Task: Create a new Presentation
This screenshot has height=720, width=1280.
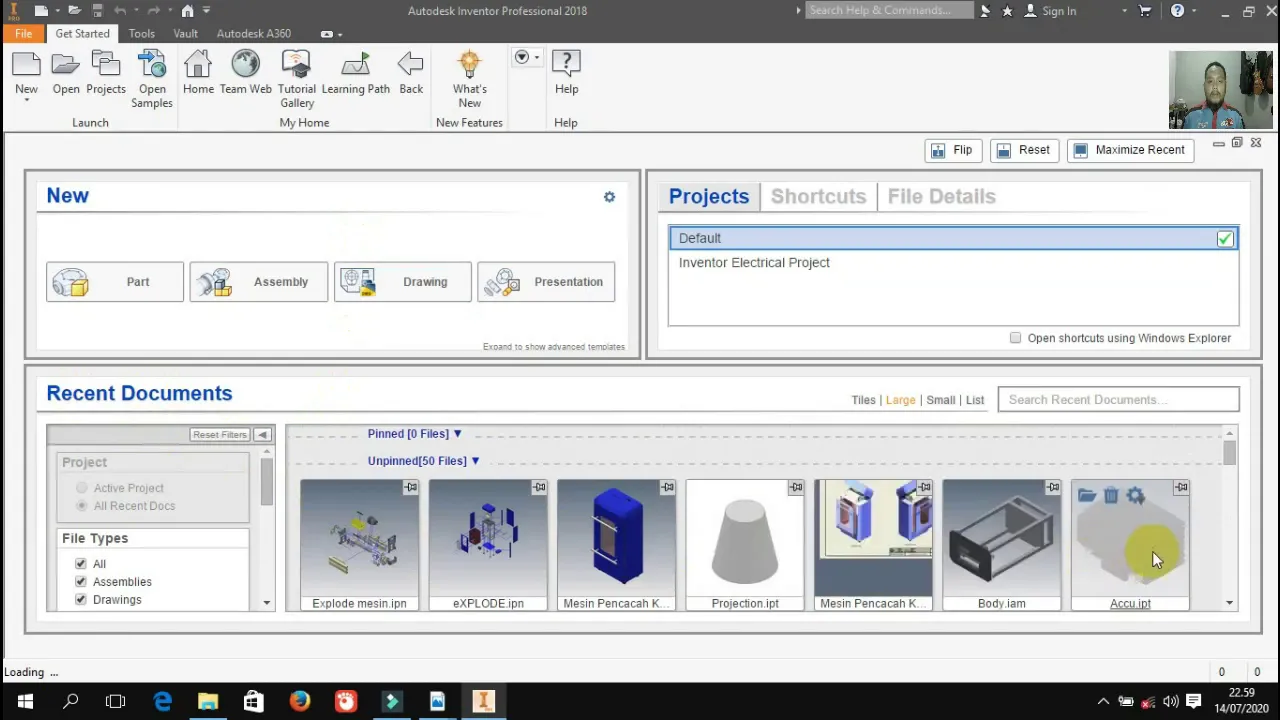Action: tap(546, 282)
